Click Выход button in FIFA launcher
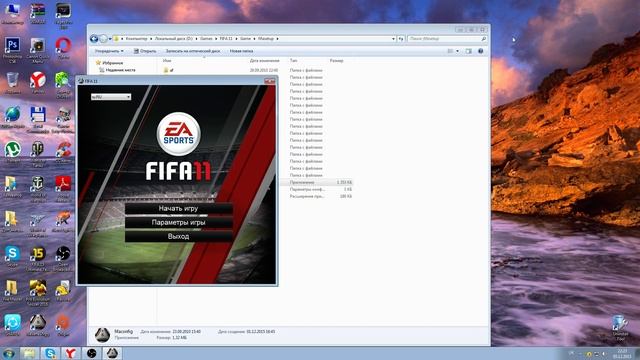 [x=178, y=236]
